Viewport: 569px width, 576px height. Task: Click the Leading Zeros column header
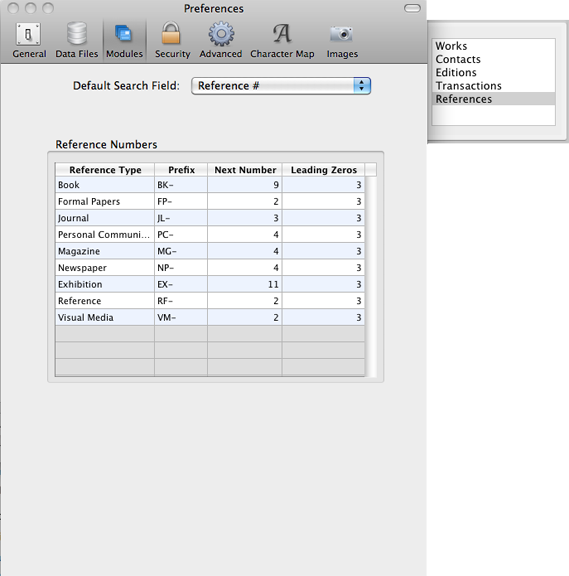324,170
